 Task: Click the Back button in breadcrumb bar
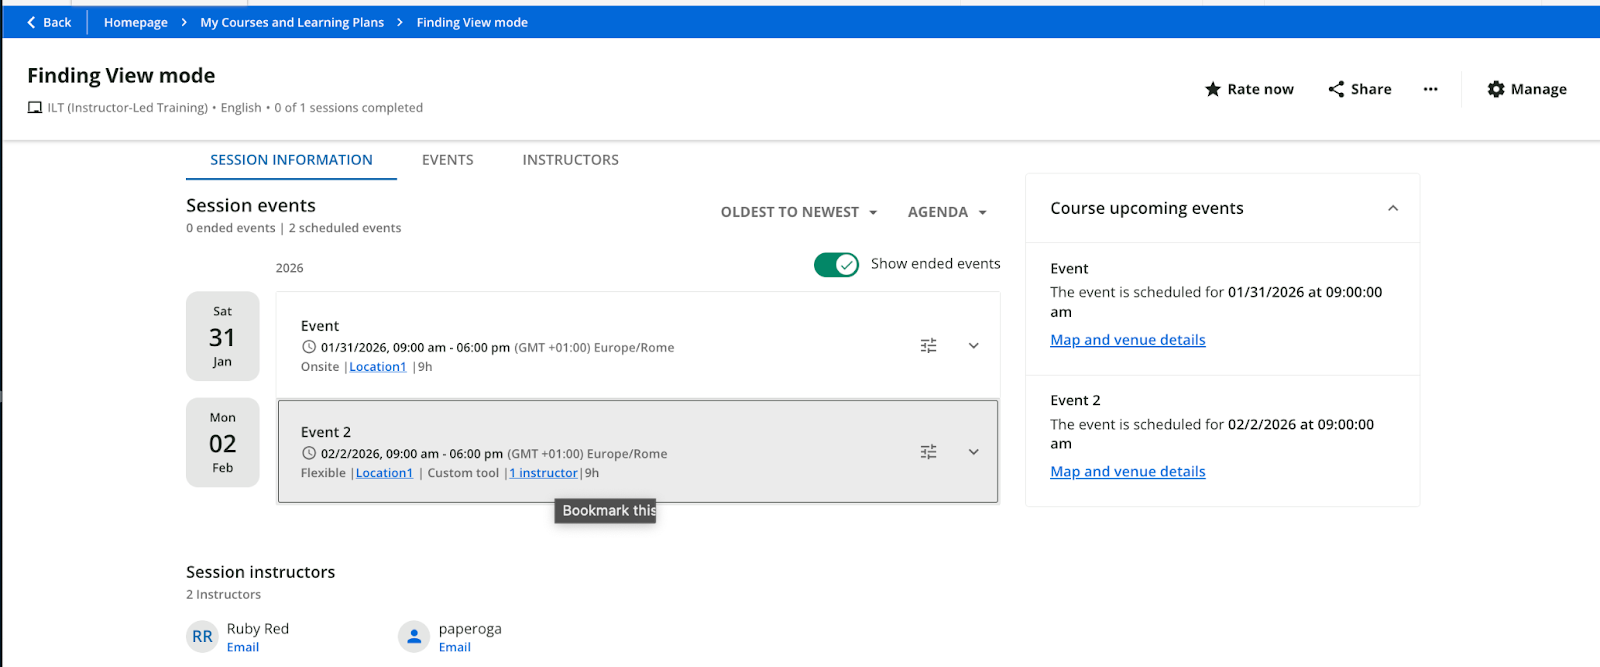coord(49,22)
